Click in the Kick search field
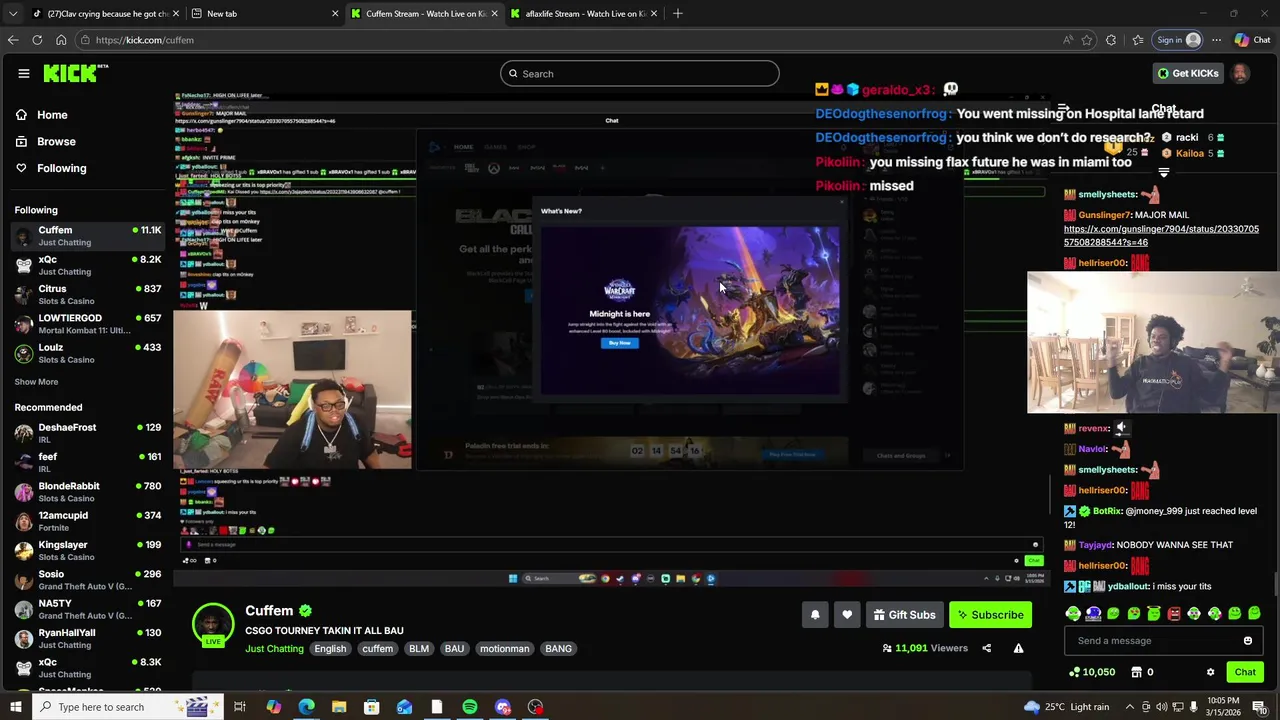Screen dimensions: 1280x720 tap(640, 73)
